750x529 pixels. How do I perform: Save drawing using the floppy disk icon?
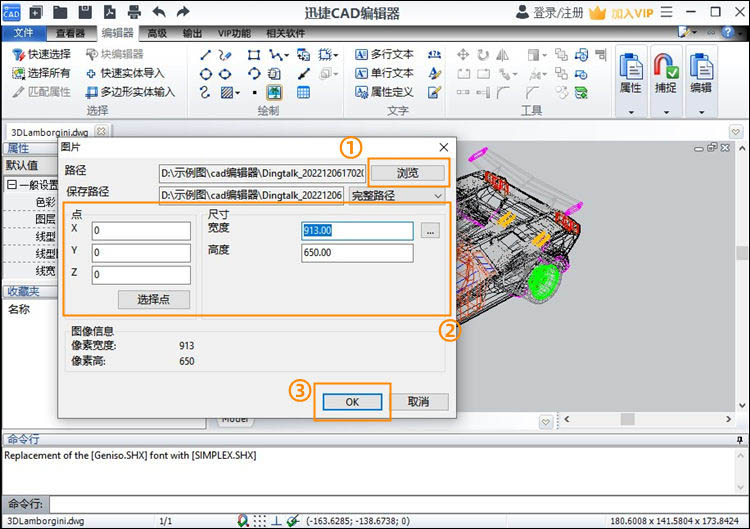click(85, 11)
